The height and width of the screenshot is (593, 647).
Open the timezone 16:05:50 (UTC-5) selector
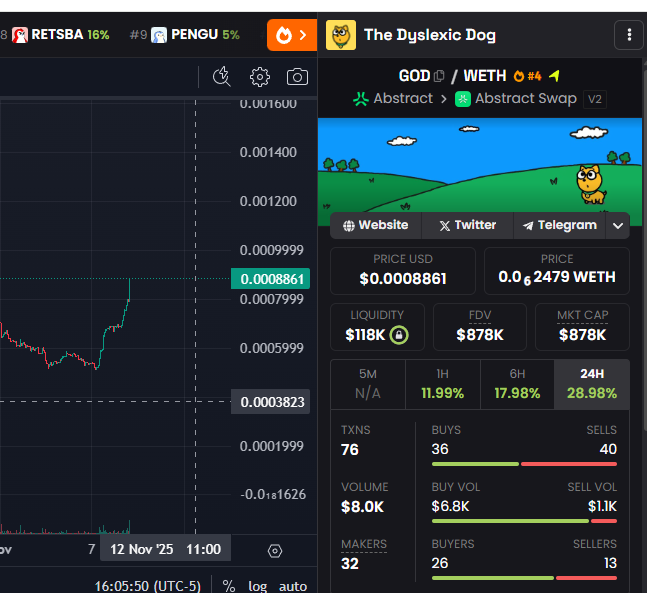pyautogui.click(x=148, y=586)
